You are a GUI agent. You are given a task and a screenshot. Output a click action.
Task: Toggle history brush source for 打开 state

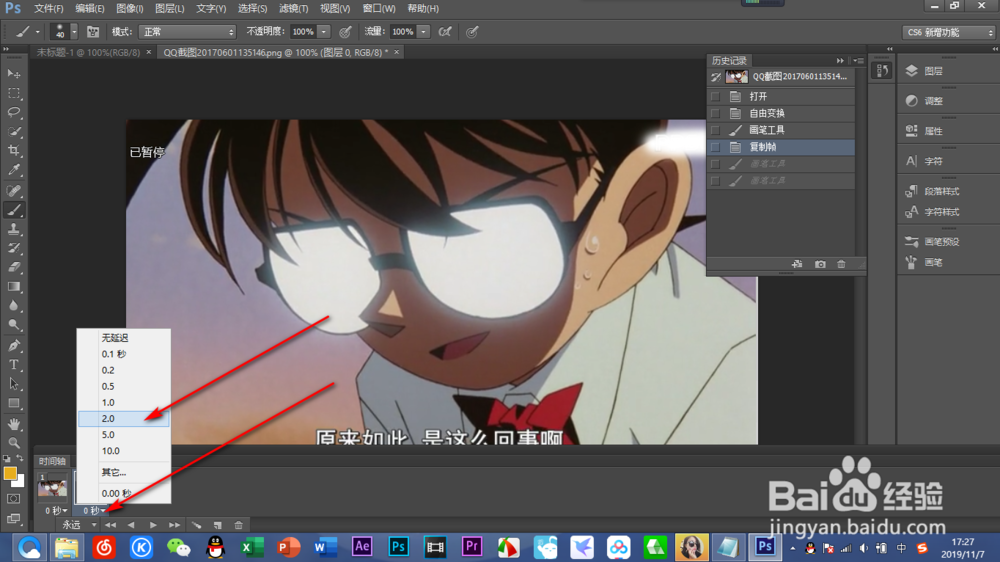pos(716,96)
